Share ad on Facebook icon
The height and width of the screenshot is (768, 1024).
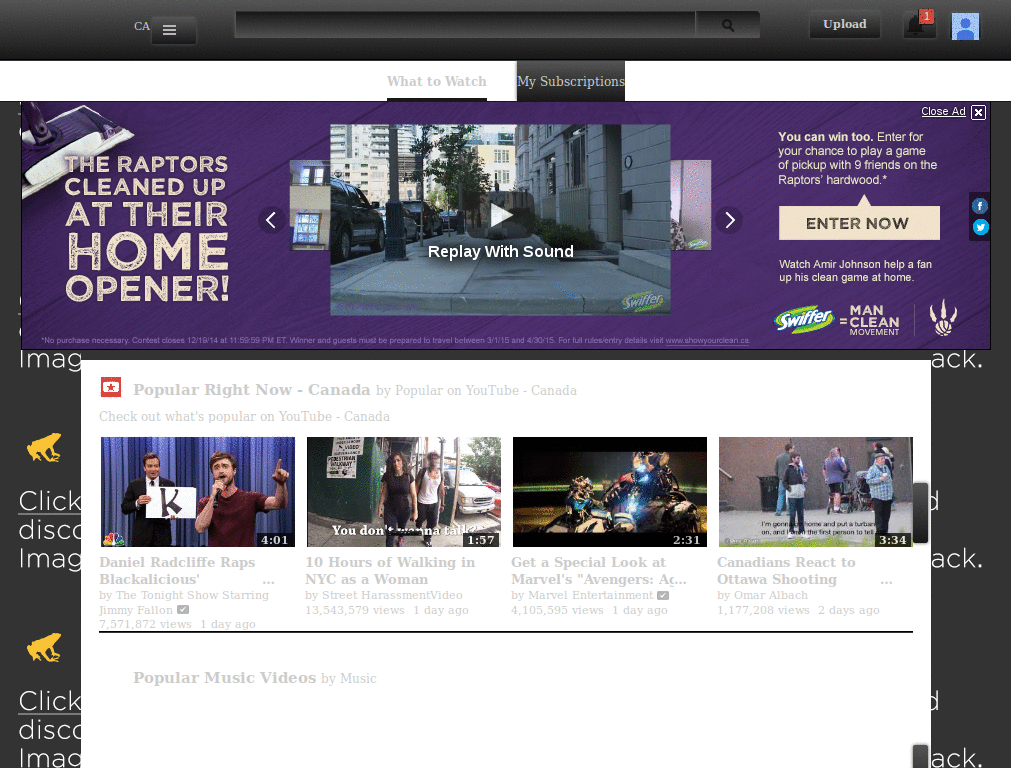(980, 206)
